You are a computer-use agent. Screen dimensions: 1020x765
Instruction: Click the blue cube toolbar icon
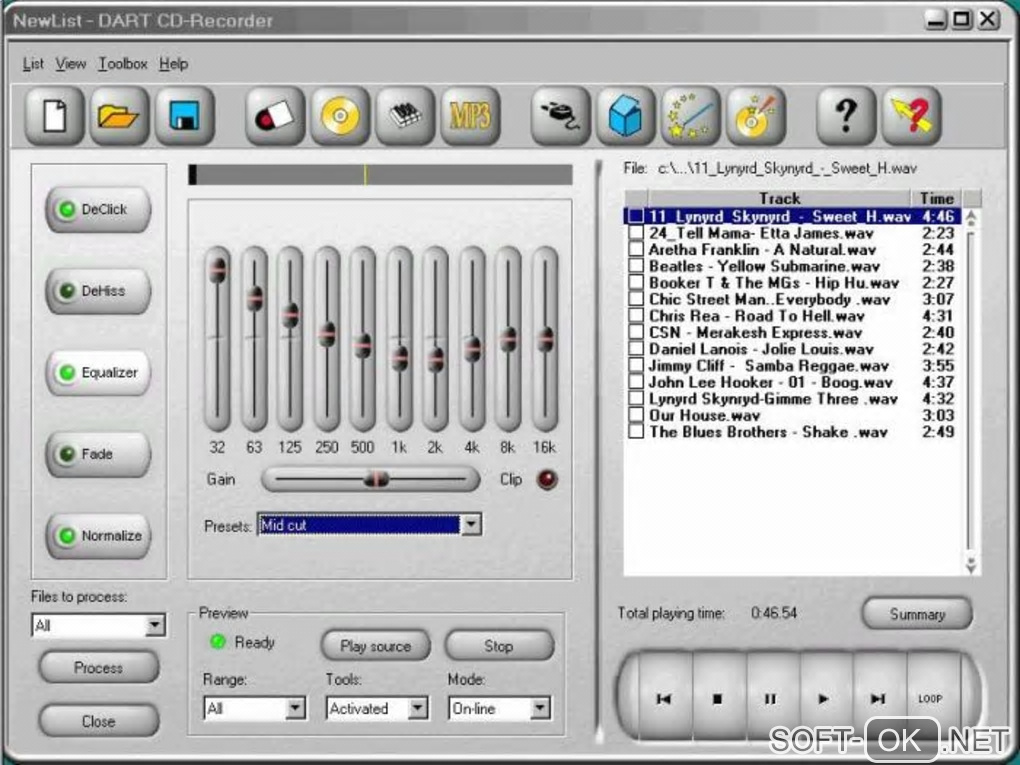tap(625, 116)
